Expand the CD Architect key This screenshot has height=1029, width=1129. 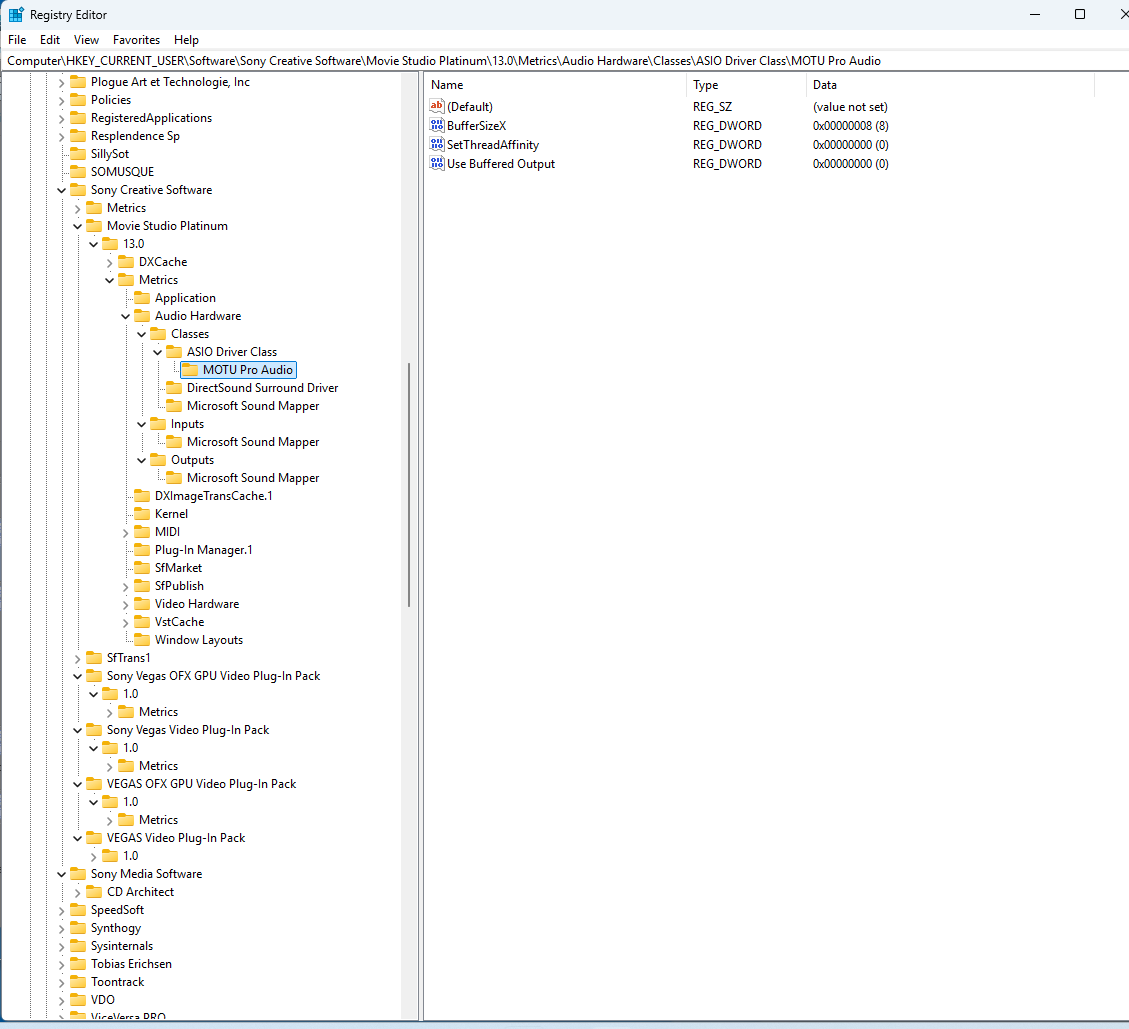point(77,893)
